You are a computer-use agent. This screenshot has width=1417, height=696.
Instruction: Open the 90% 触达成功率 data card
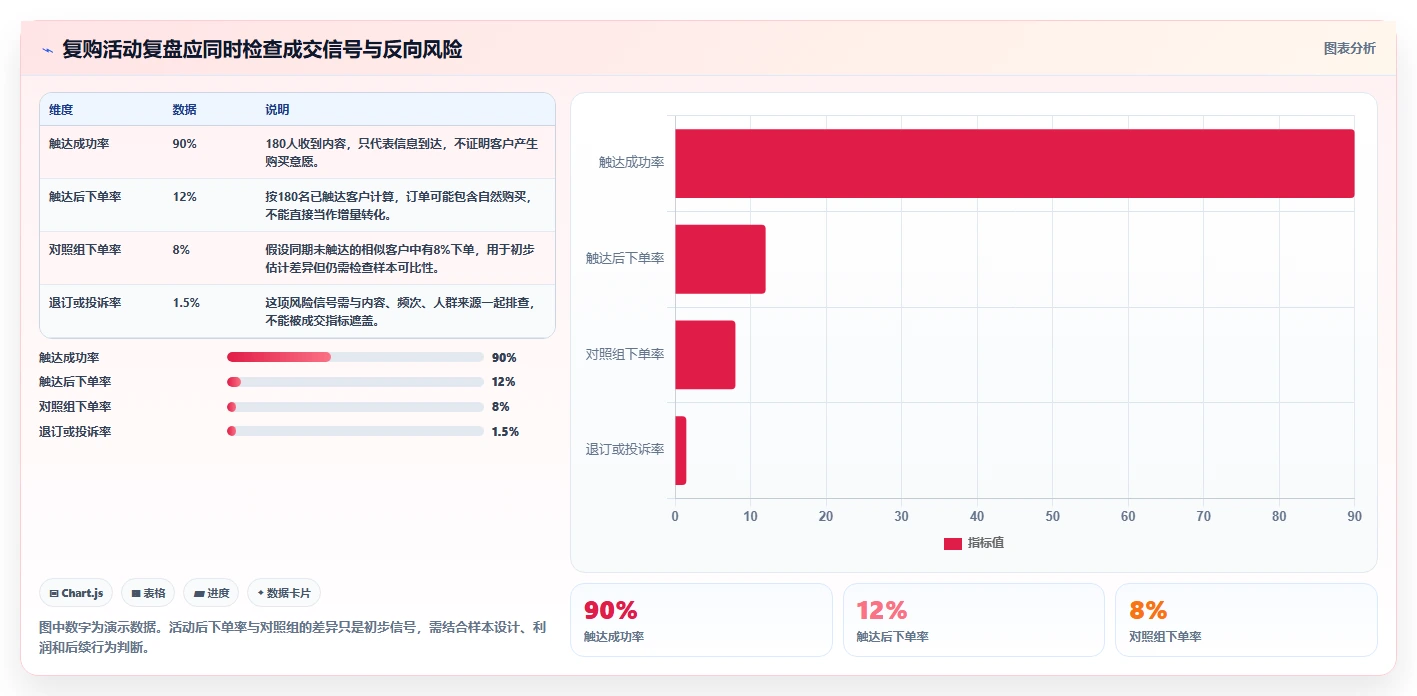click(701, 620)
